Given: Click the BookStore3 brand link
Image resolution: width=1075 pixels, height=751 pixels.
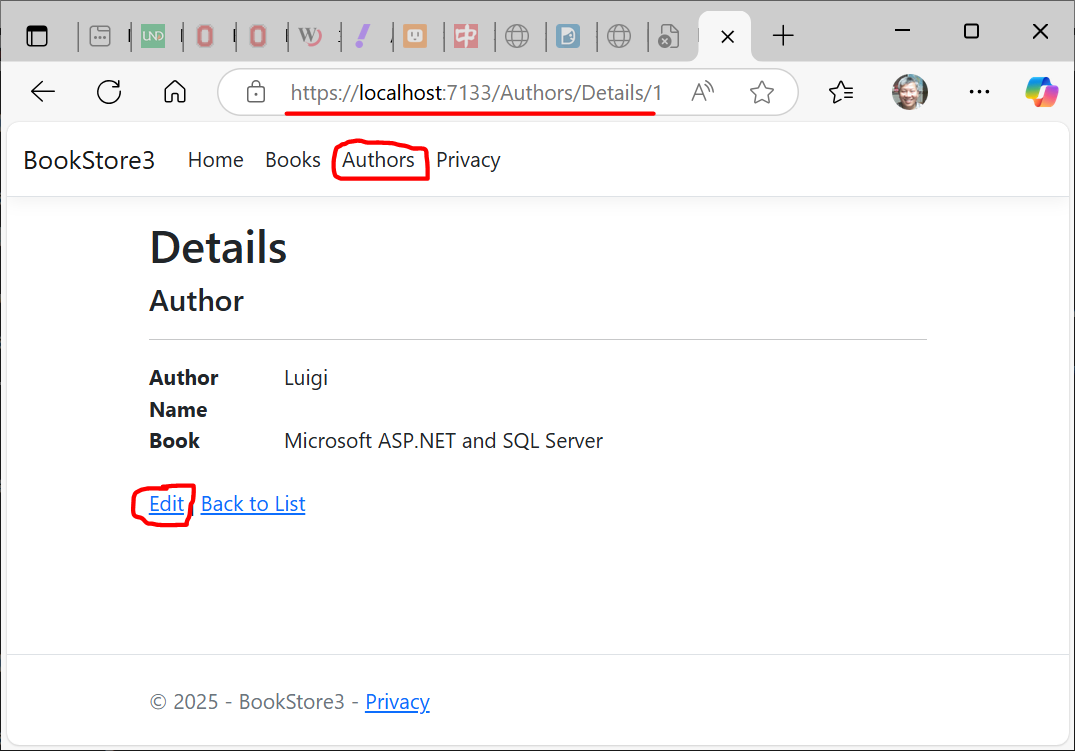Looking at the screenshot, I should click(x=89, y=160).
